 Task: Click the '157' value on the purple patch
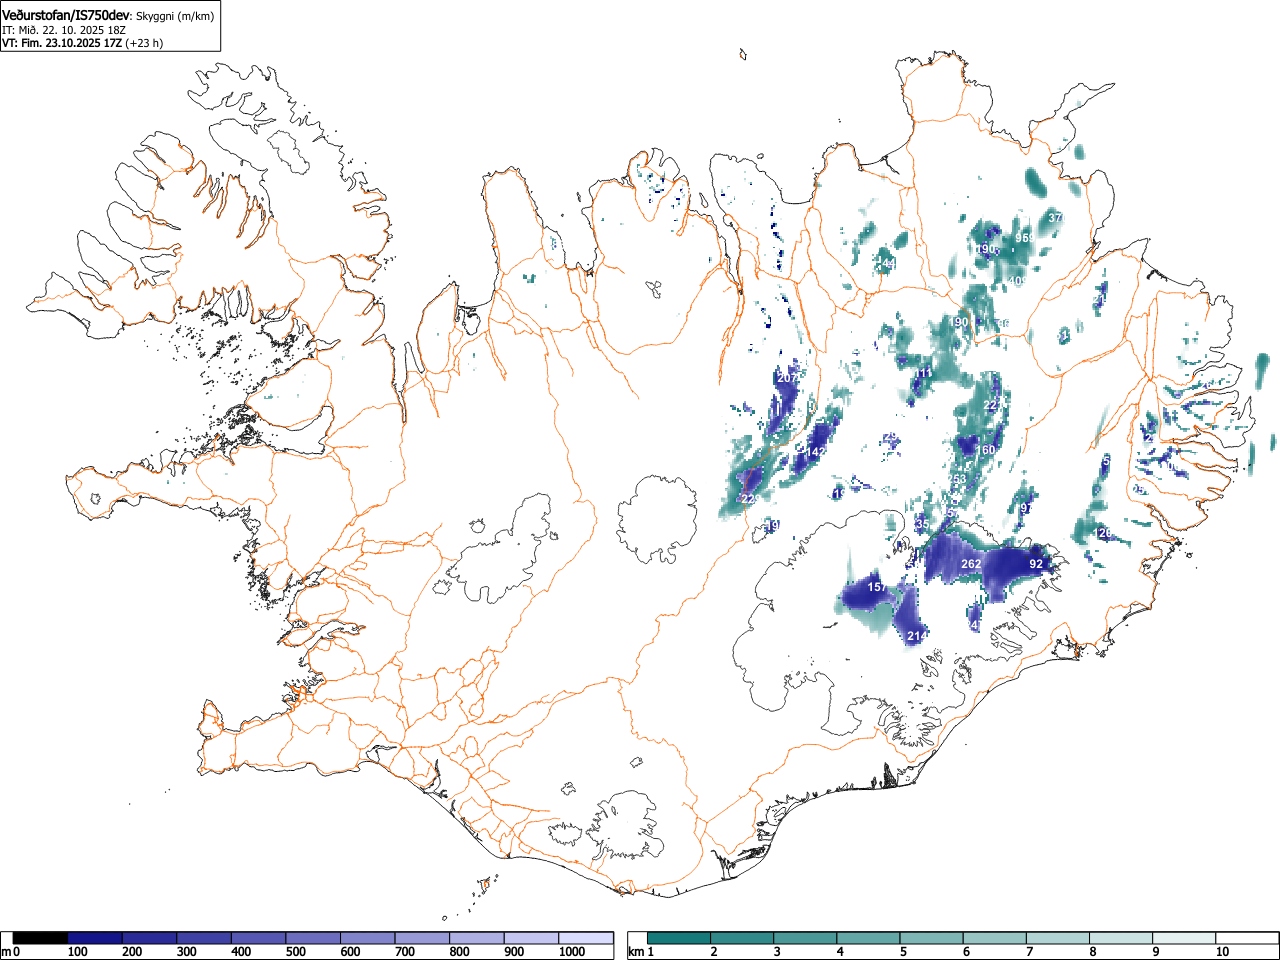tap(877, 587)
